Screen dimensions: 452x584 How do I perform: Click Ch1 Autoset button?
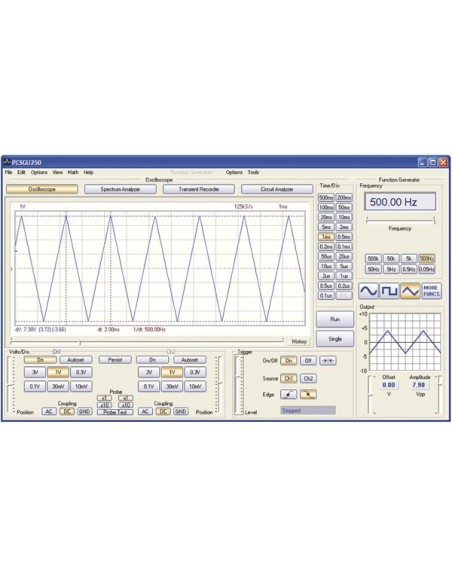click(76, 360)
